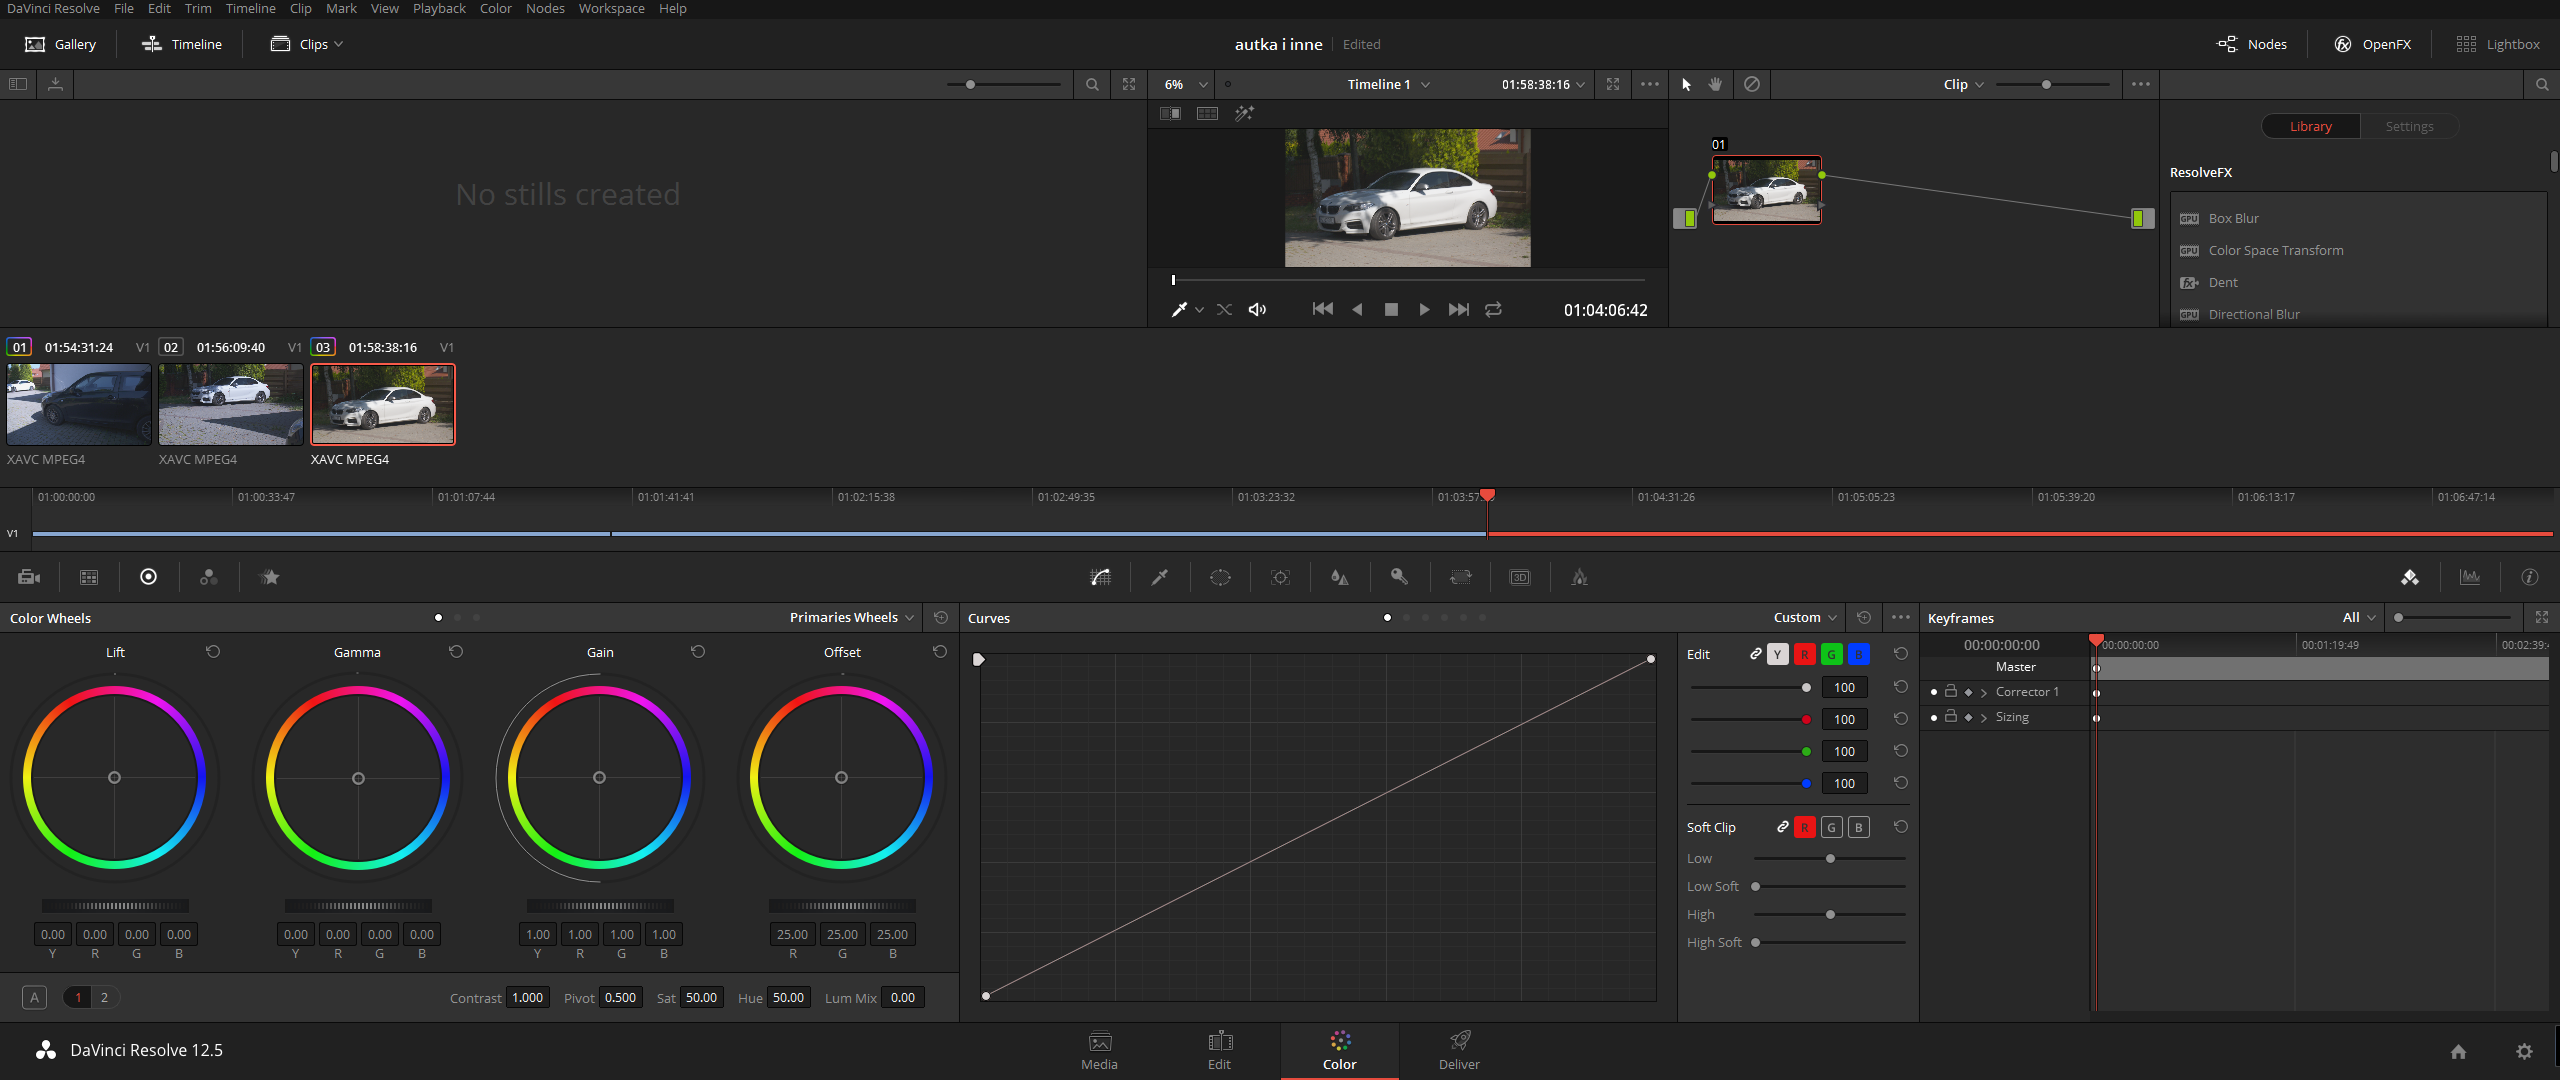Click the split screen viewer icon
This screenshot has width=2560, height=1080.
click(1207, 114)
